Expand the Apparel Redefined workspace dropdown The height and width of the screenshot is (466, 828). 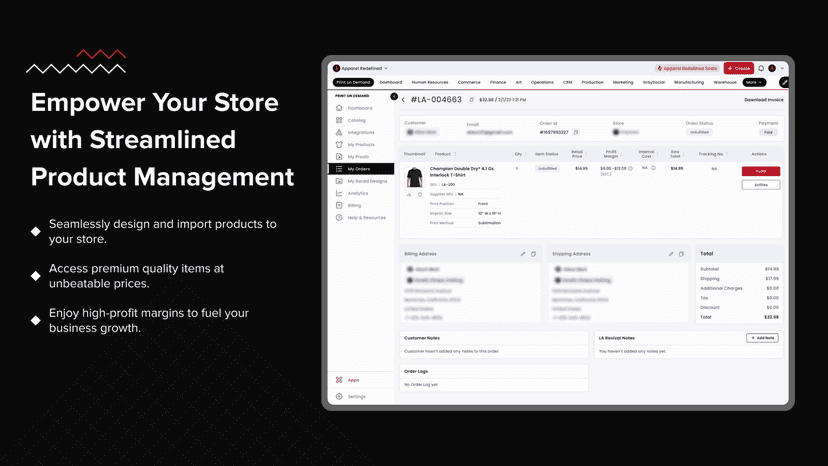tap(386, 68)
